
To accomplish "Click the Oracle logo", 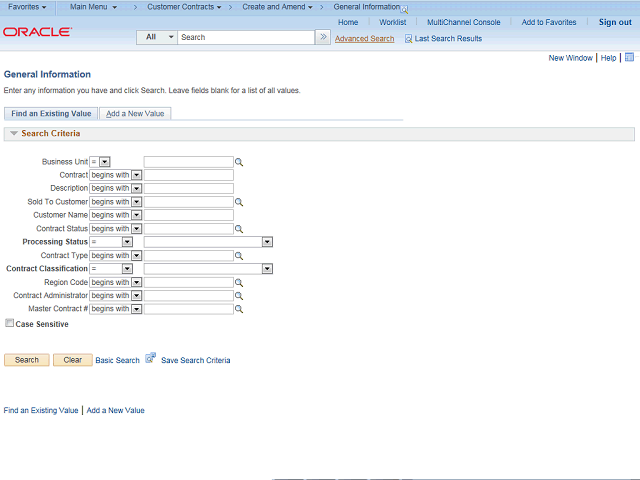I will pyautogui.click(x=38, y=32).
